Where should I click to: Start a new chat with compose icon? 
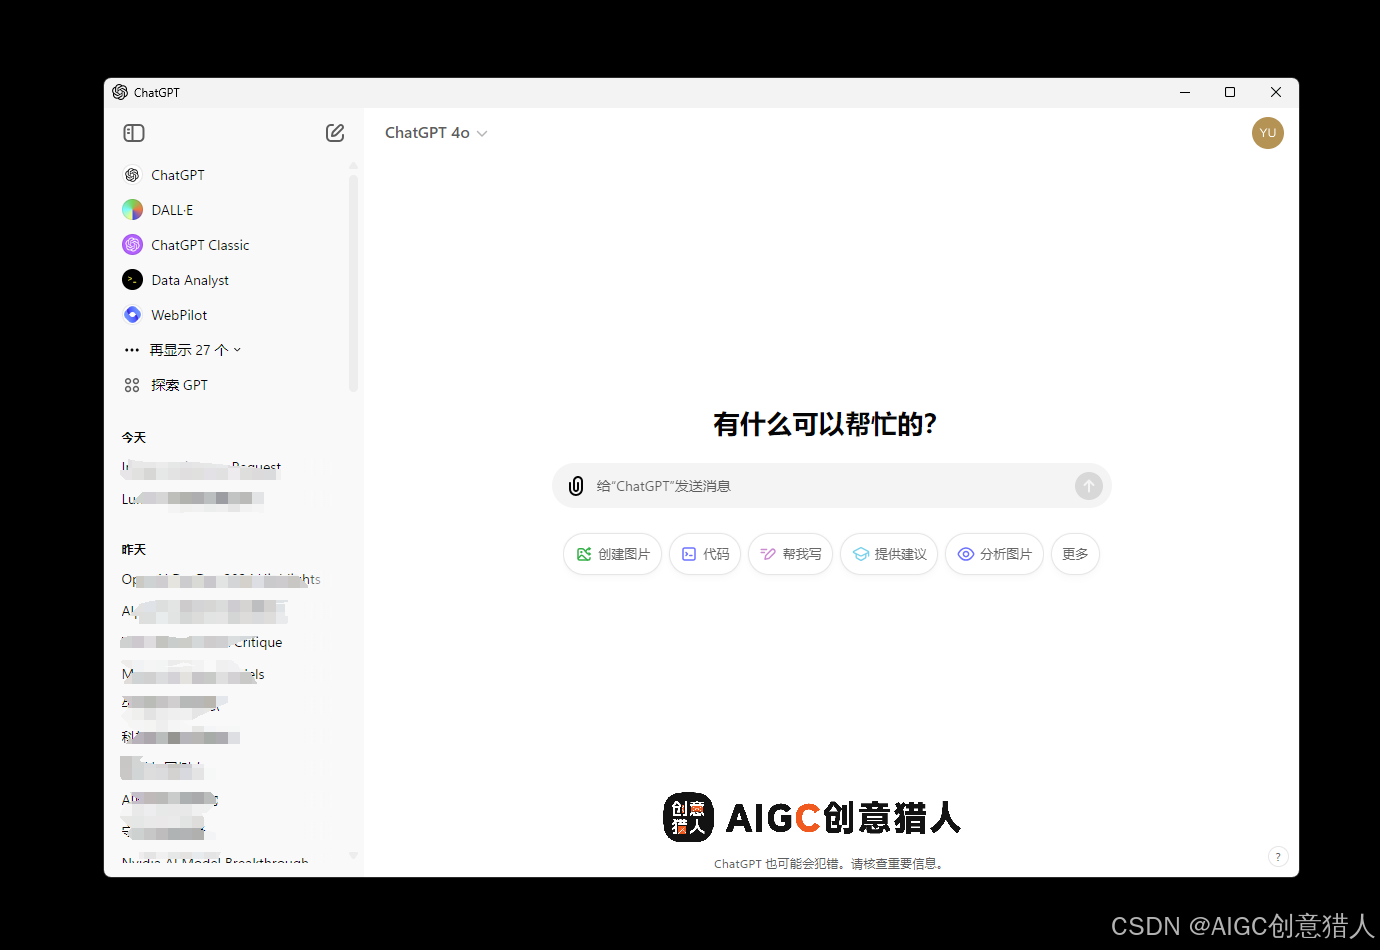pos(335,133)
